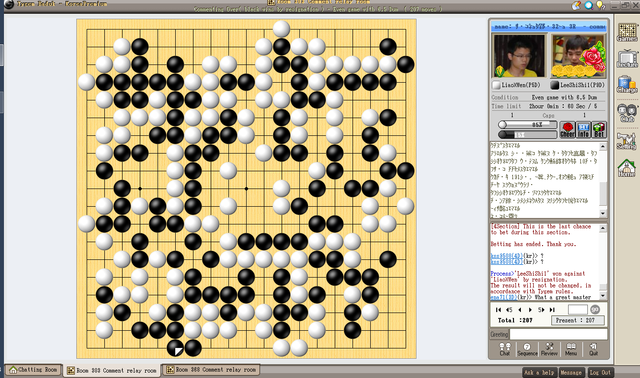Switch to the Chatting Room tab
Screen dimensions: 640x378
pos(33,370)
